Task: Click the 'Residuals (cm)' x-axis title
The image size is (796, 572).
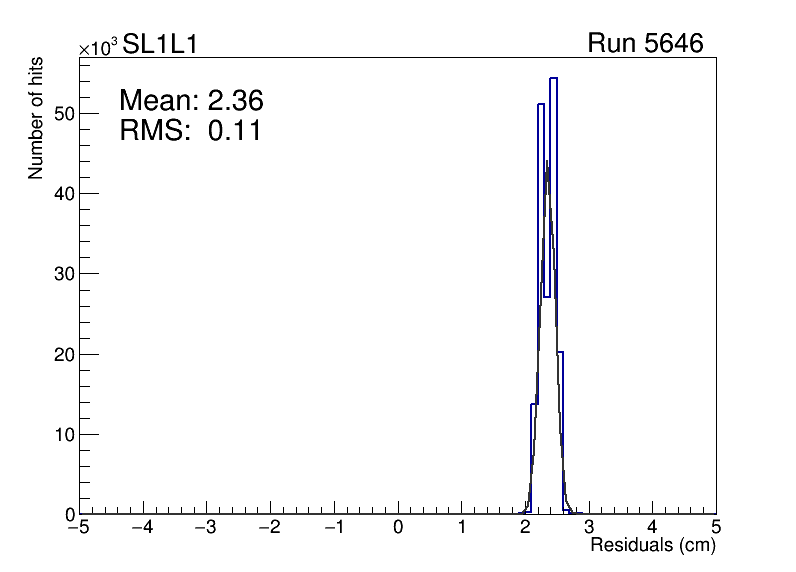Action: click(x=653, y=546)
